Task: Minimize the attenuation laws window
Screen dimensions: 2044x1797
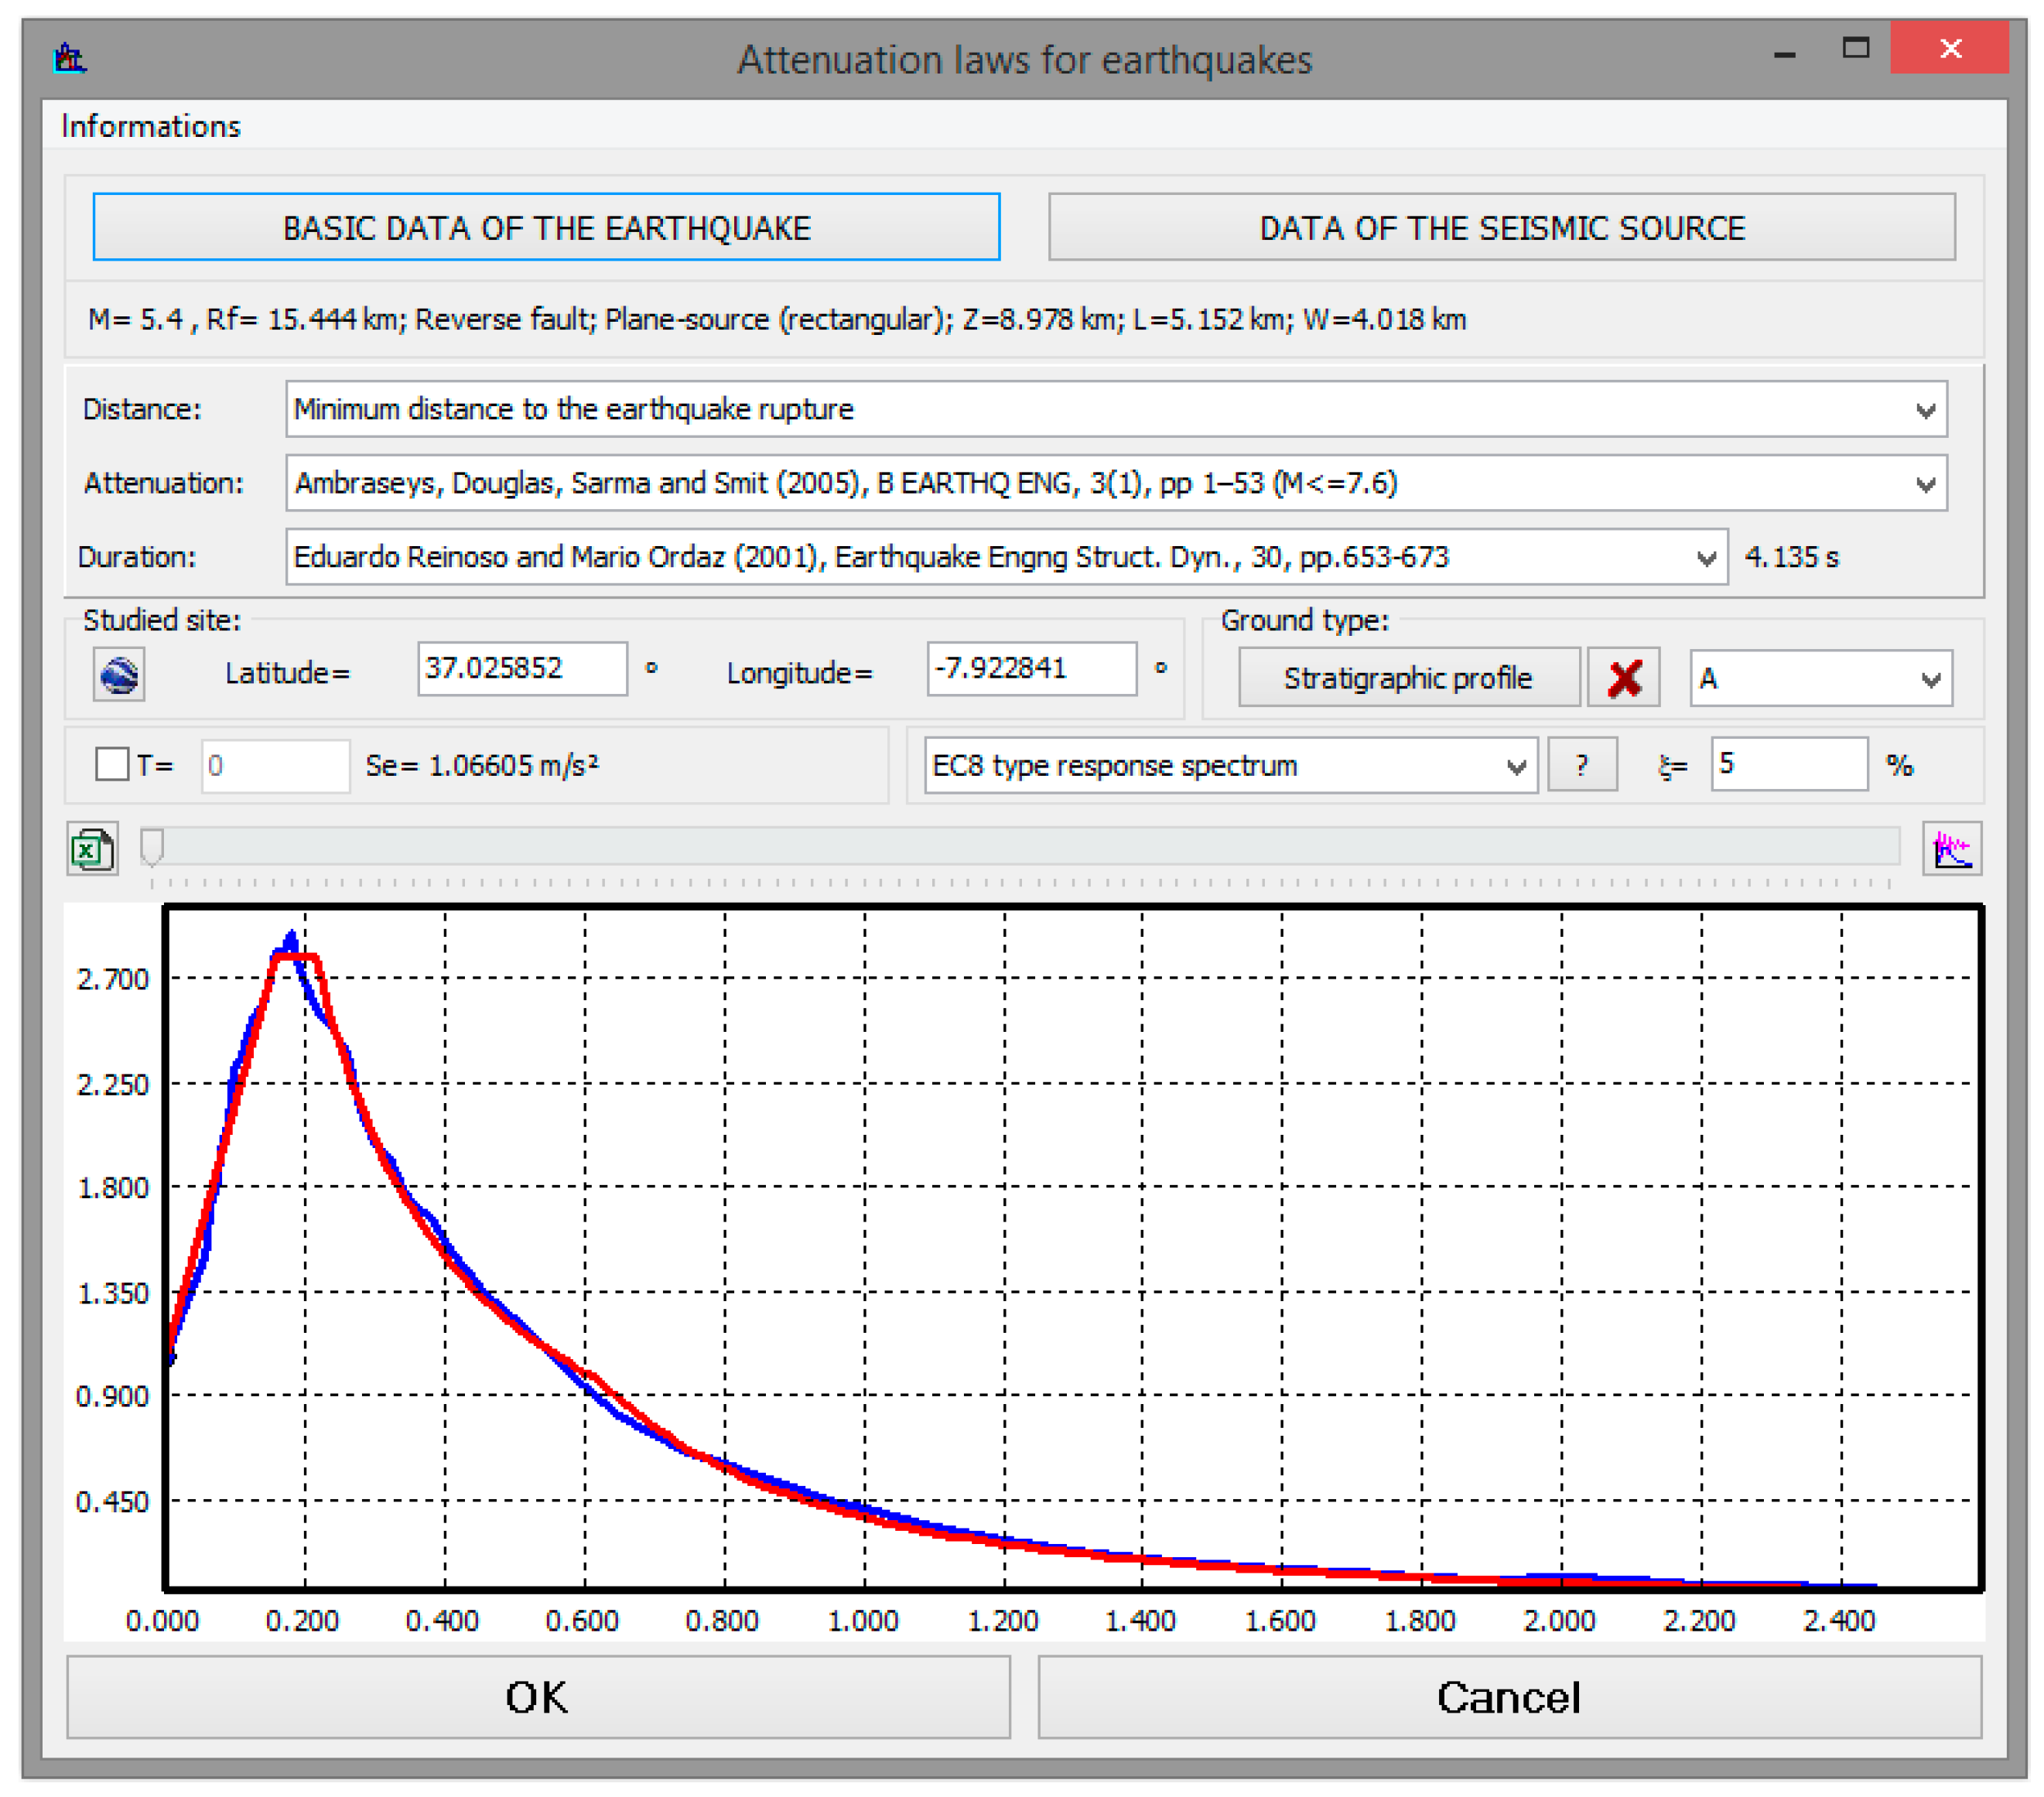Action: coord(1785,50)
